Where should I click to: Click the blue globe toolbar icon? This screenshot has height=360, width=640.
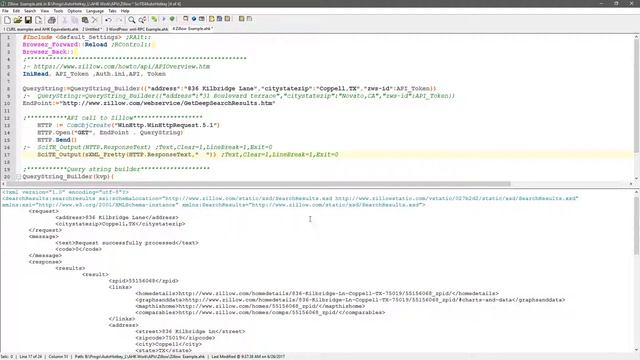click(x=194, y=19)
